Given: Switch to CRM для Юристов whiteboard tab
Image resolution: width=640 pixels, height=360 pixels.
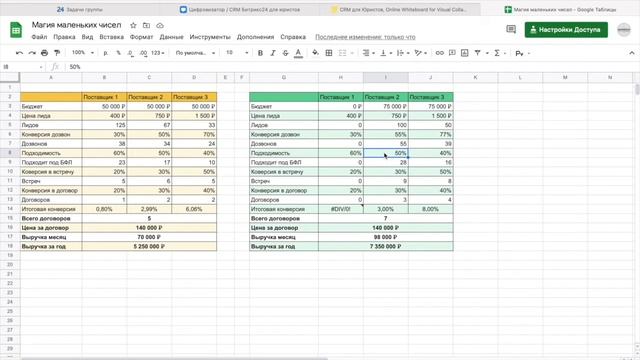Looking at the screenshot, I should (x=399, y=9).
